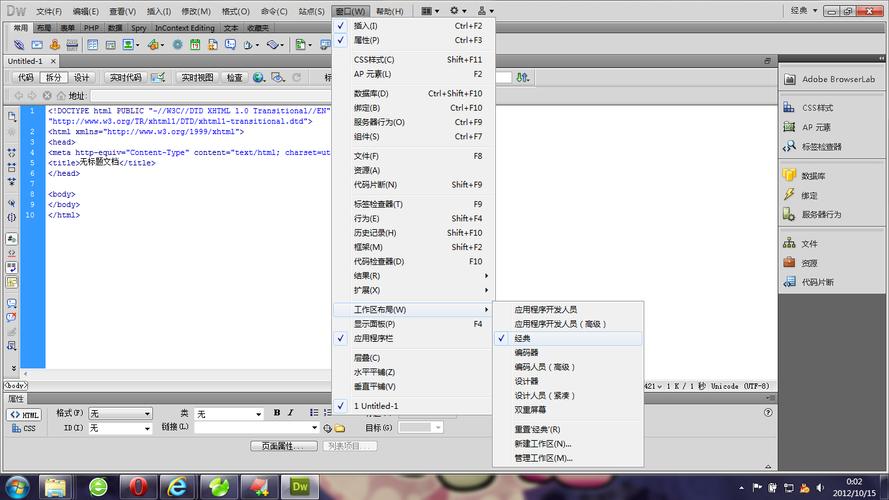This screenshot has width=889, height=500.
Task: Click the blue gear widget icon in insert bar
Action: pyautogui.click(x=177, y=45)
